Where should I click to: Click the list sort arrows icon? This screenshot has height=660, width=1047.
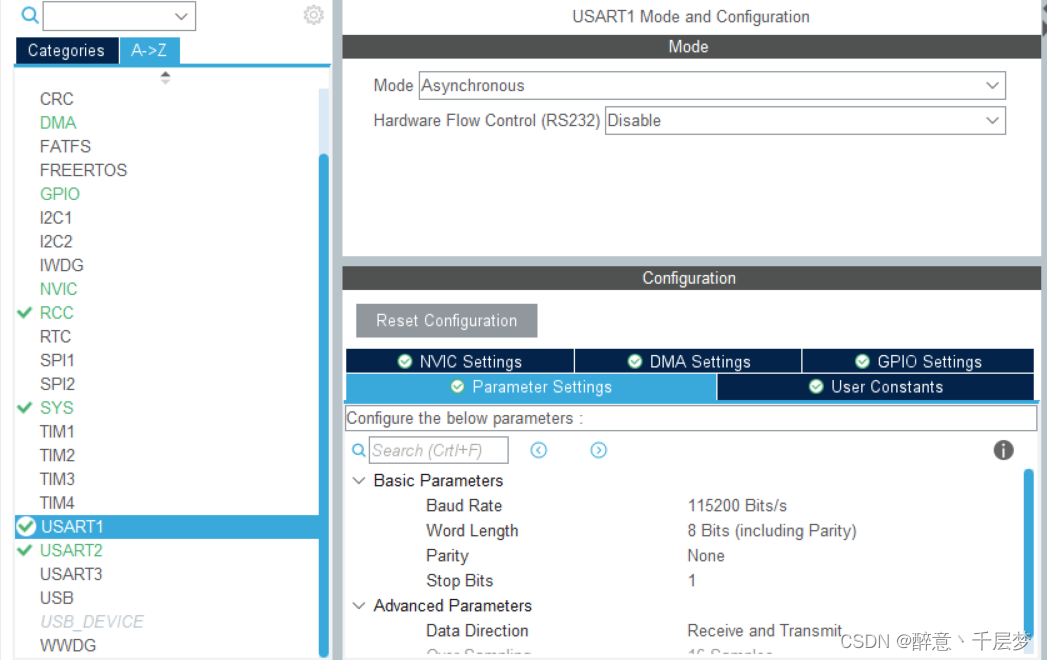[x=165, y=77]
